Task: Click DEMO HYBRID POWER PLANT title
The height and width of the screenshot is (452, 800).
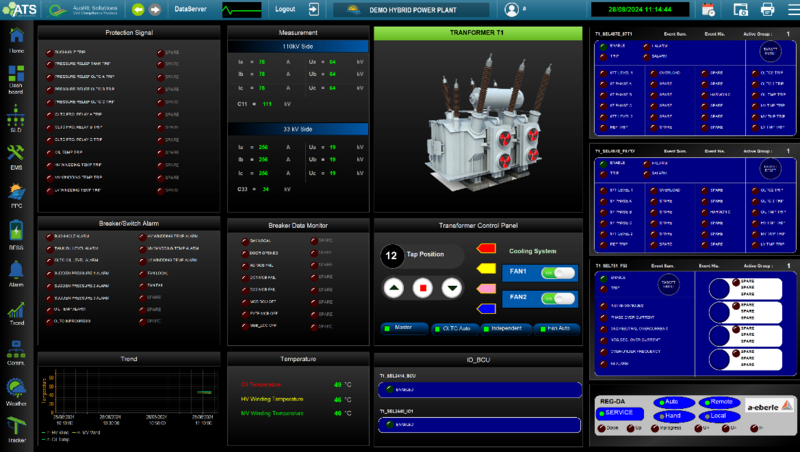Action: [412, 10]
